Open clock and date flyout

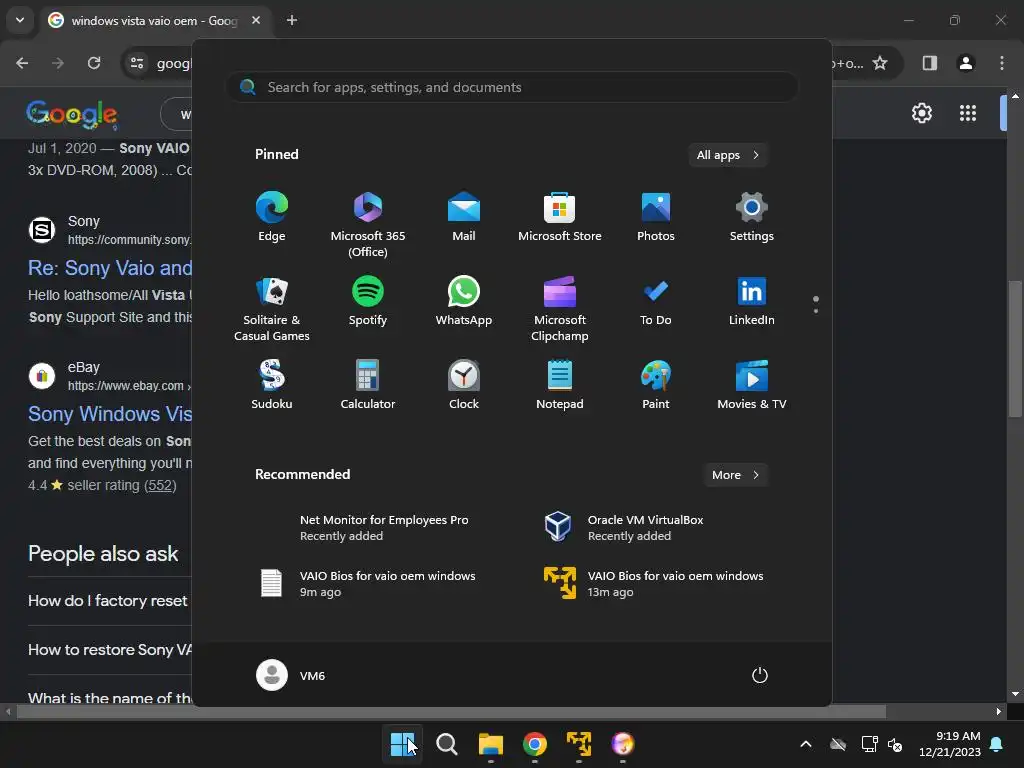click(x=950, y=744)
